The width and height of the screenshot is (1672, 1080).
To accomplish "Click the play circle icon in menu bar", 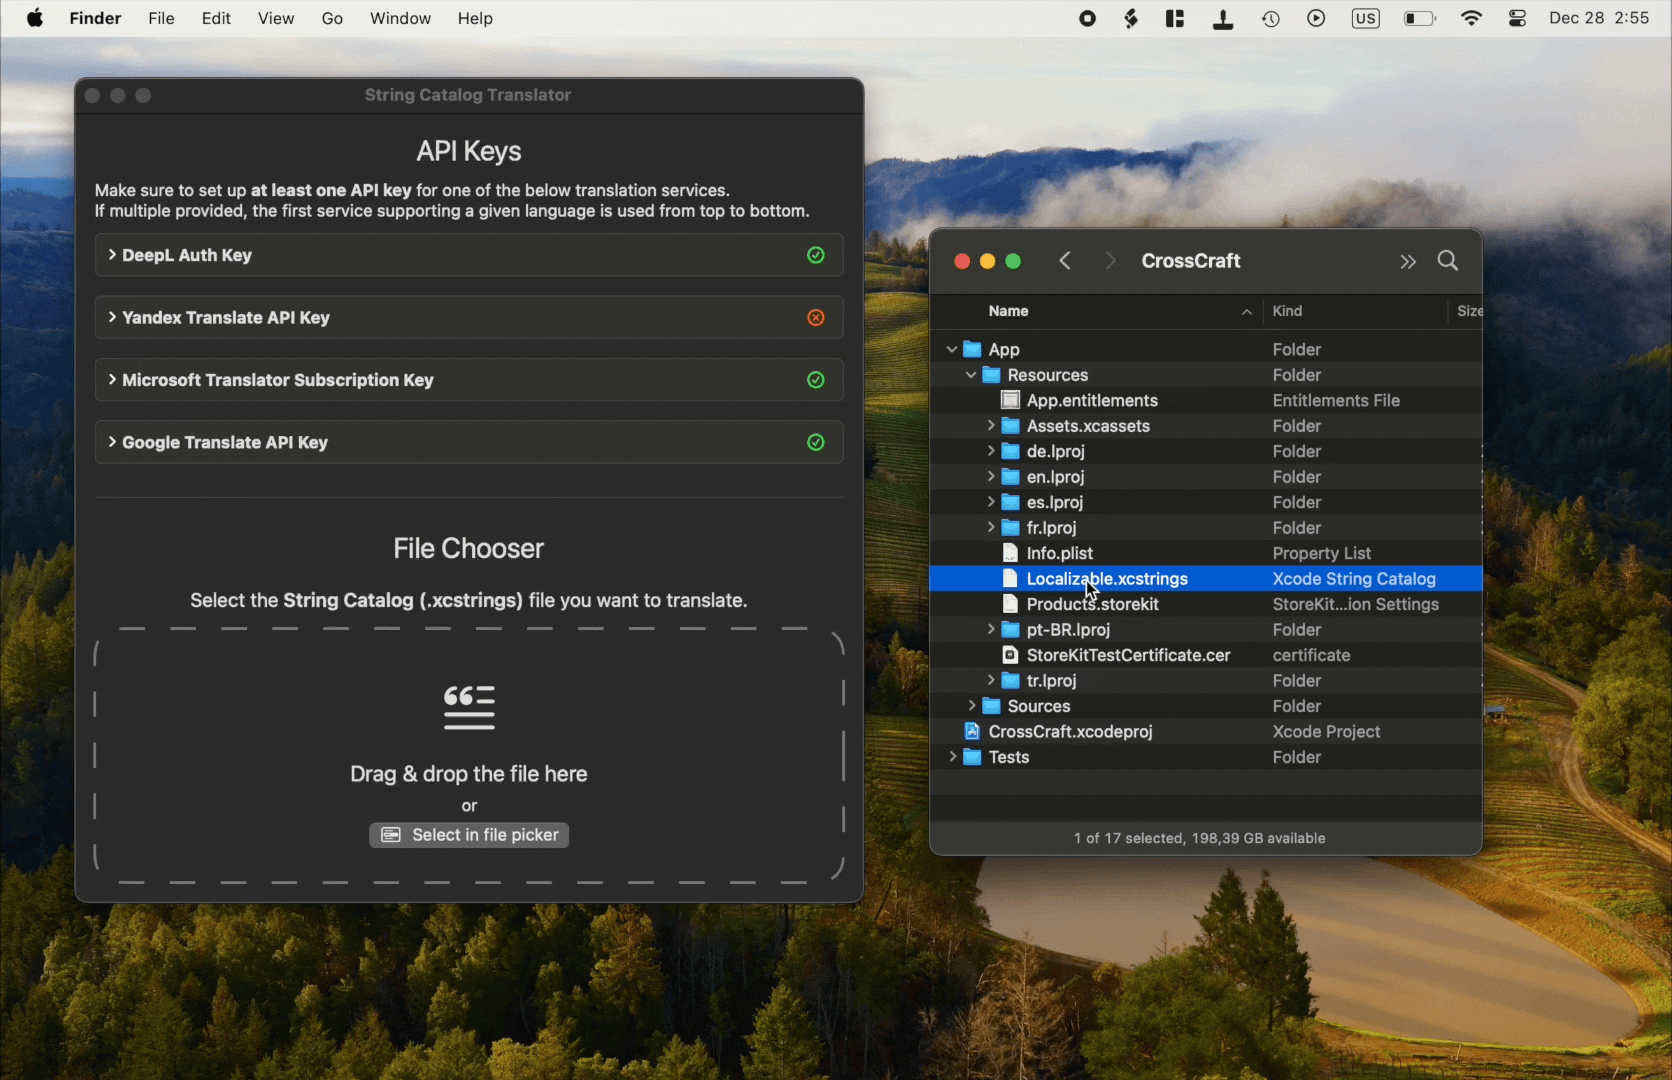I will click(x=1317, y=18).
